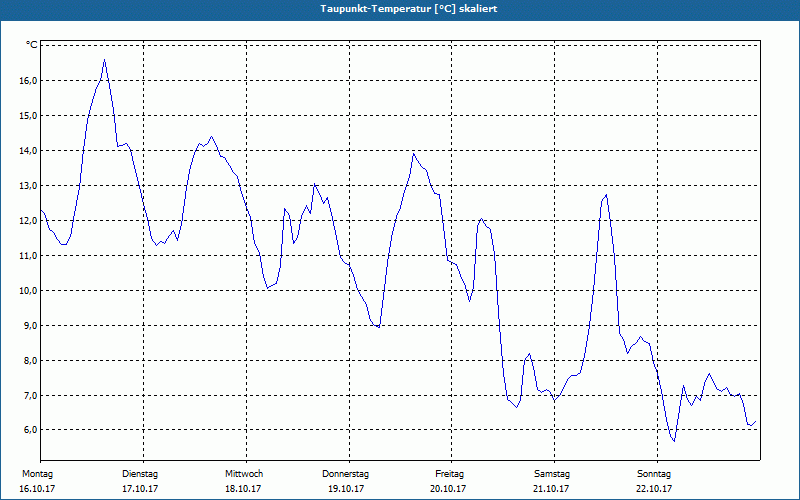Click the date 18.10.17
The width and height of the screenshot is (800, 500).
(243, 489)
